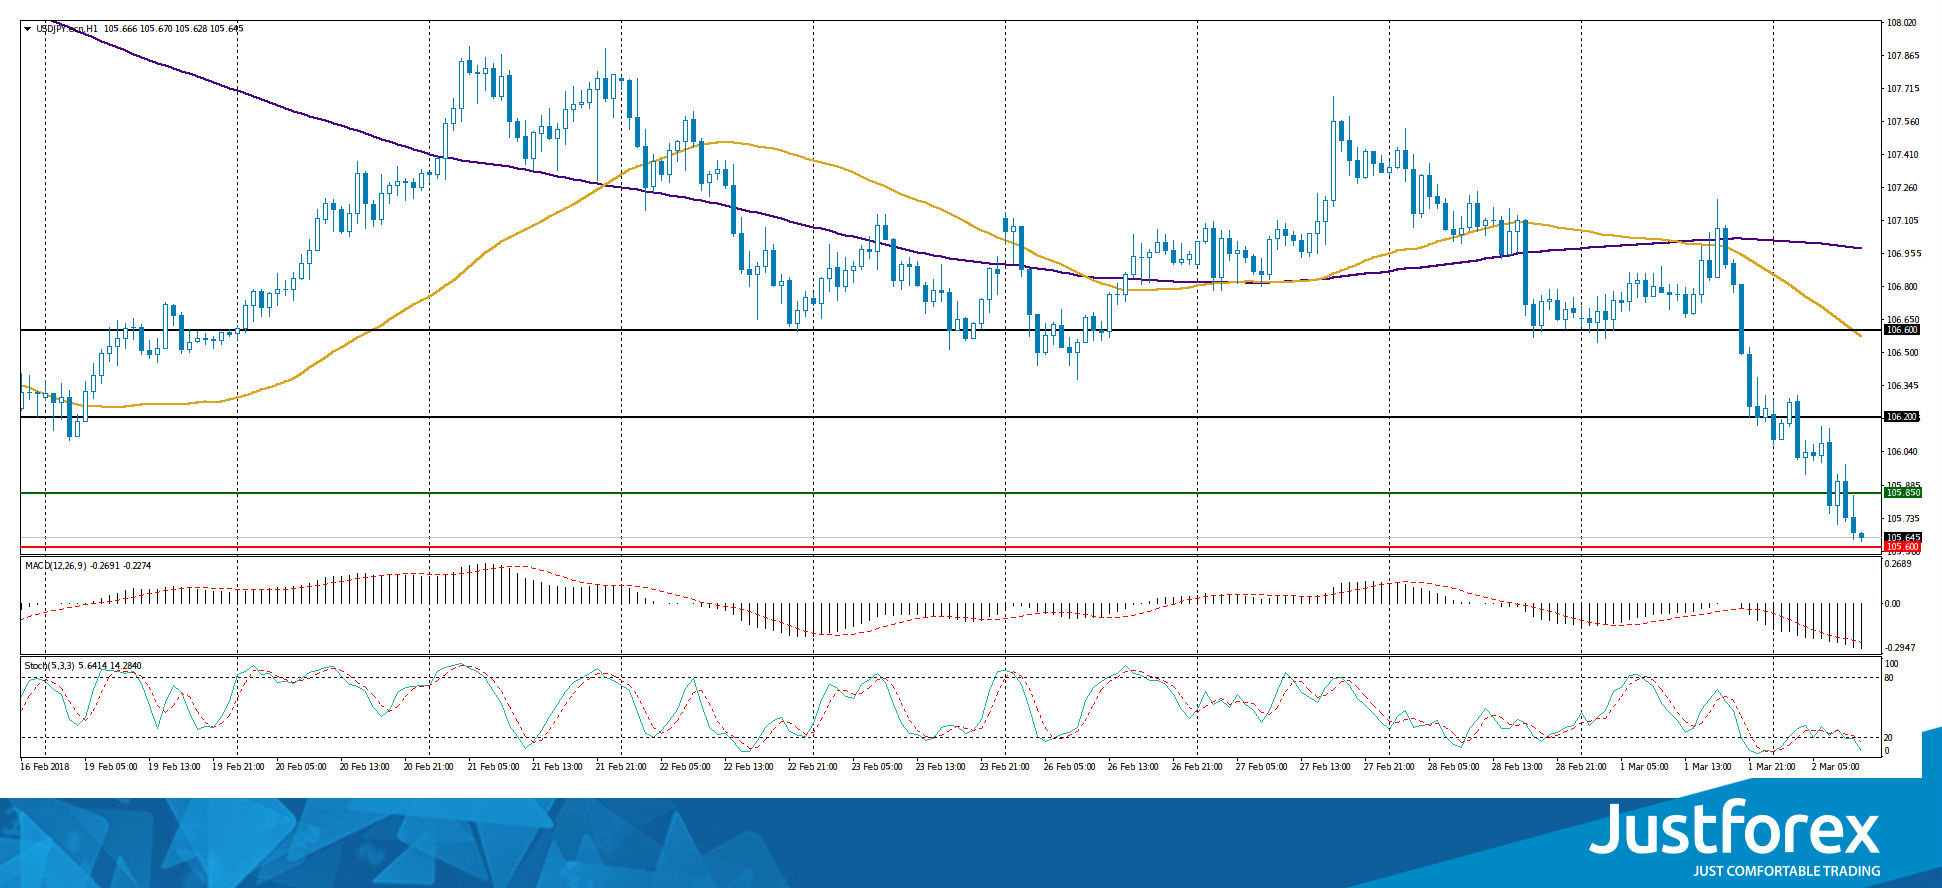Click the 107.410 price scale value
The width and height of the screenshot is (1942, 888).
click(1902, 155)
